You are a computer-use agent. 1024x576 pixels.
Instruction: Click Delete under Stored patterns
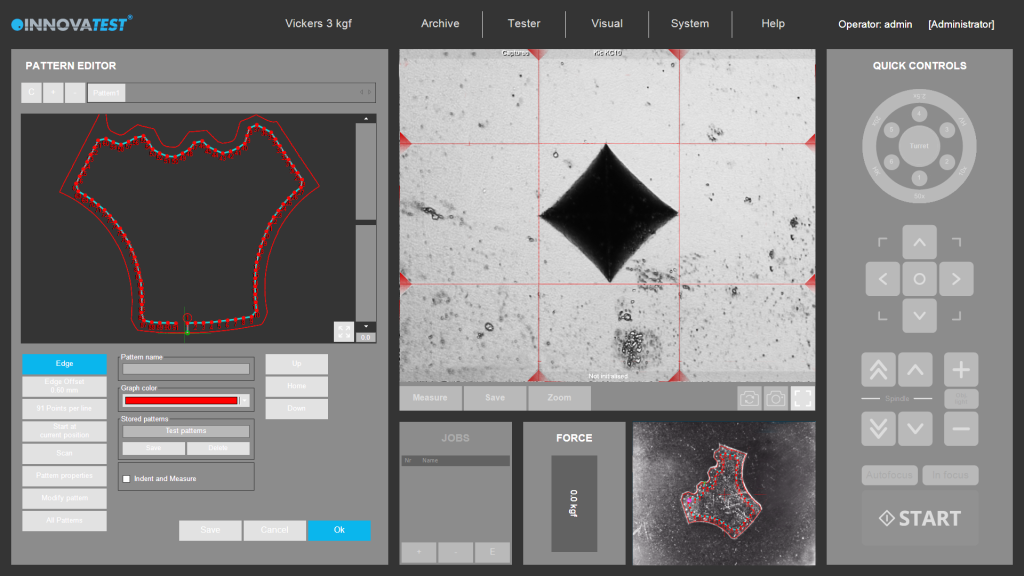tap(217, 448)
